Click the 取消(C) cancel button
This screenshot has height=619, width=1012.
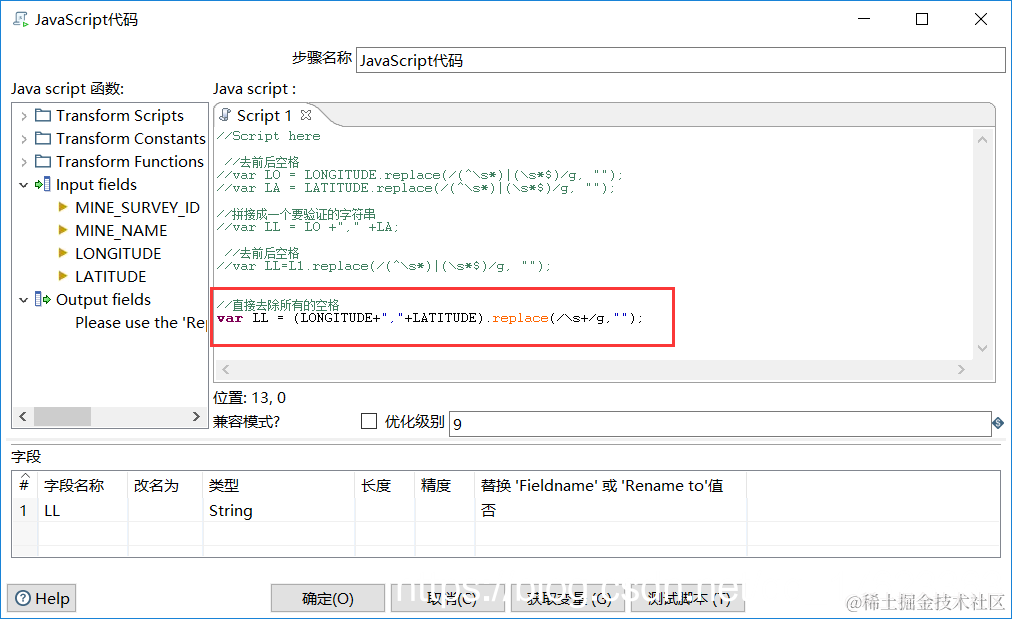(448, 598)
